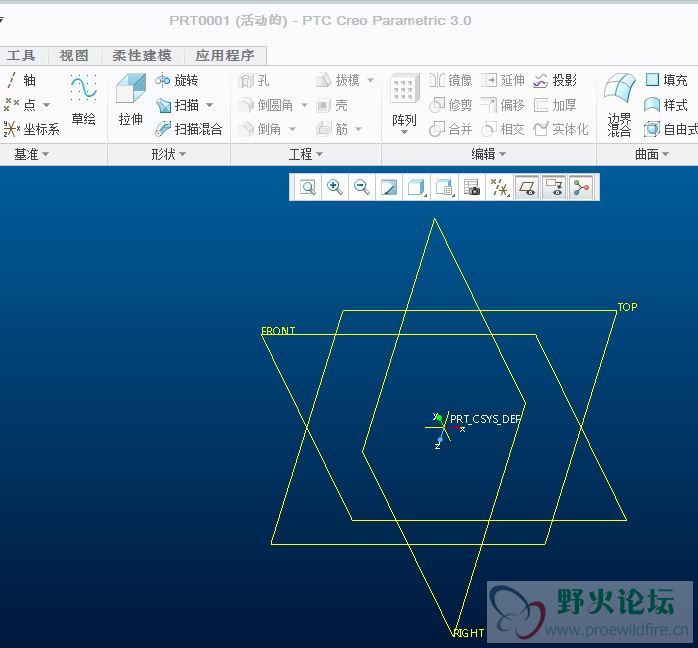698x648 pixels.
Task: Click the 填充 (Fill) surface tool
Action: tap(666, 80)
